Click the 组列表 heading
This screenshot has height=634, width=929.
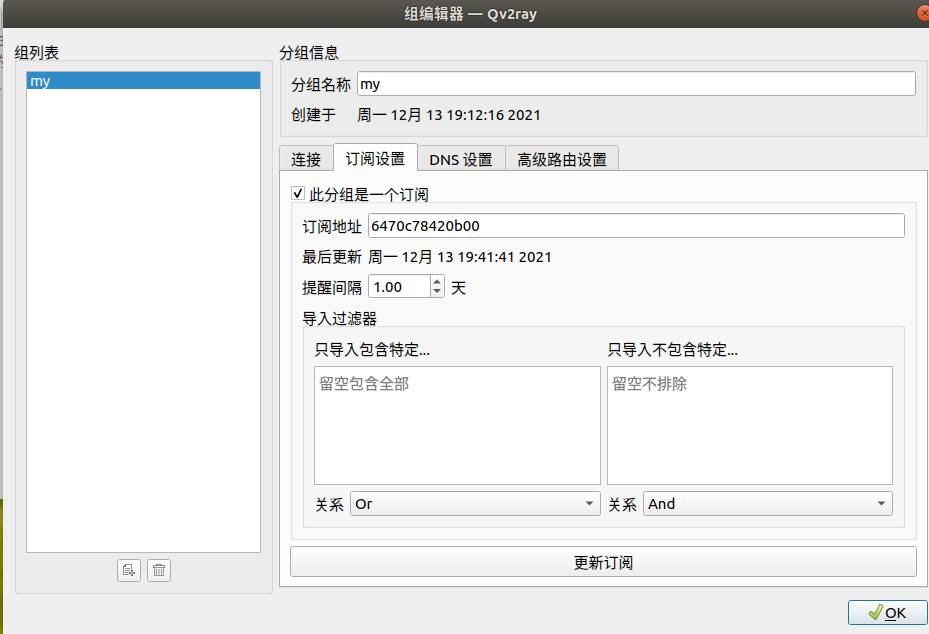pyautogui.click(x=37, y=53)
